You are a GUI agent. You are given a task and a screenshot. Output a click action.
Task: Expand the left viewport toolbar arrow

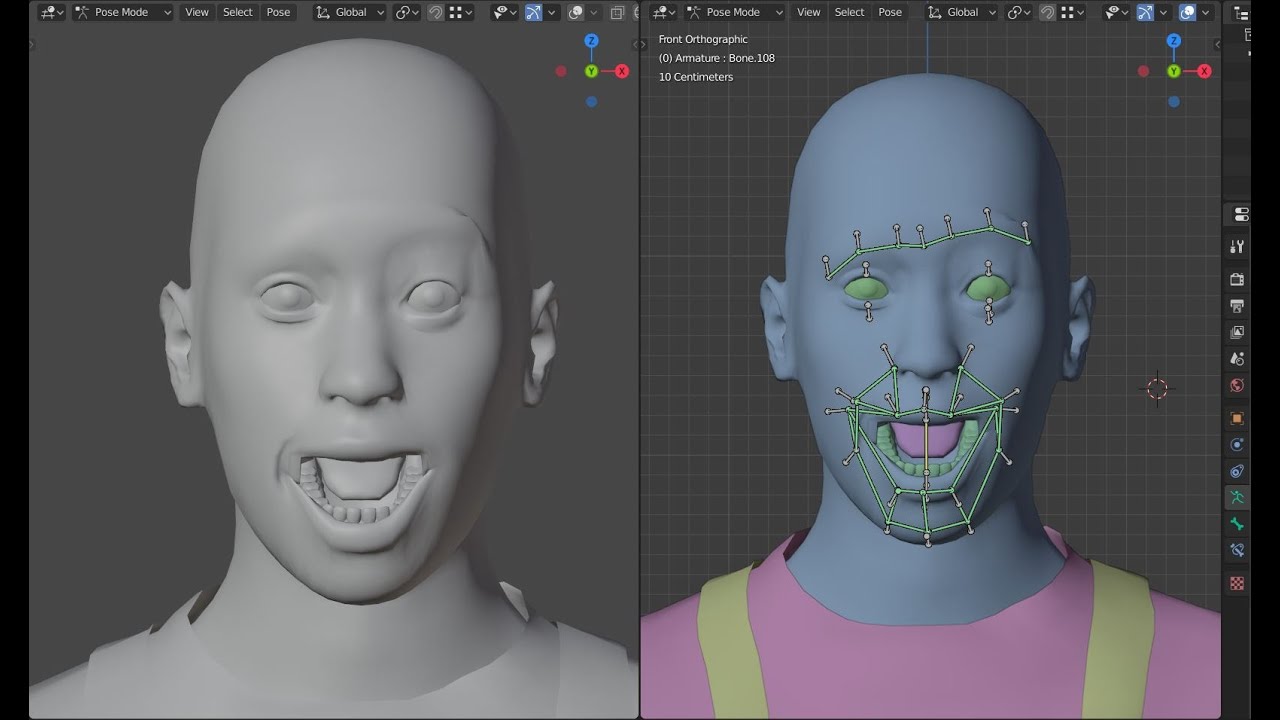tap(33, 44)
